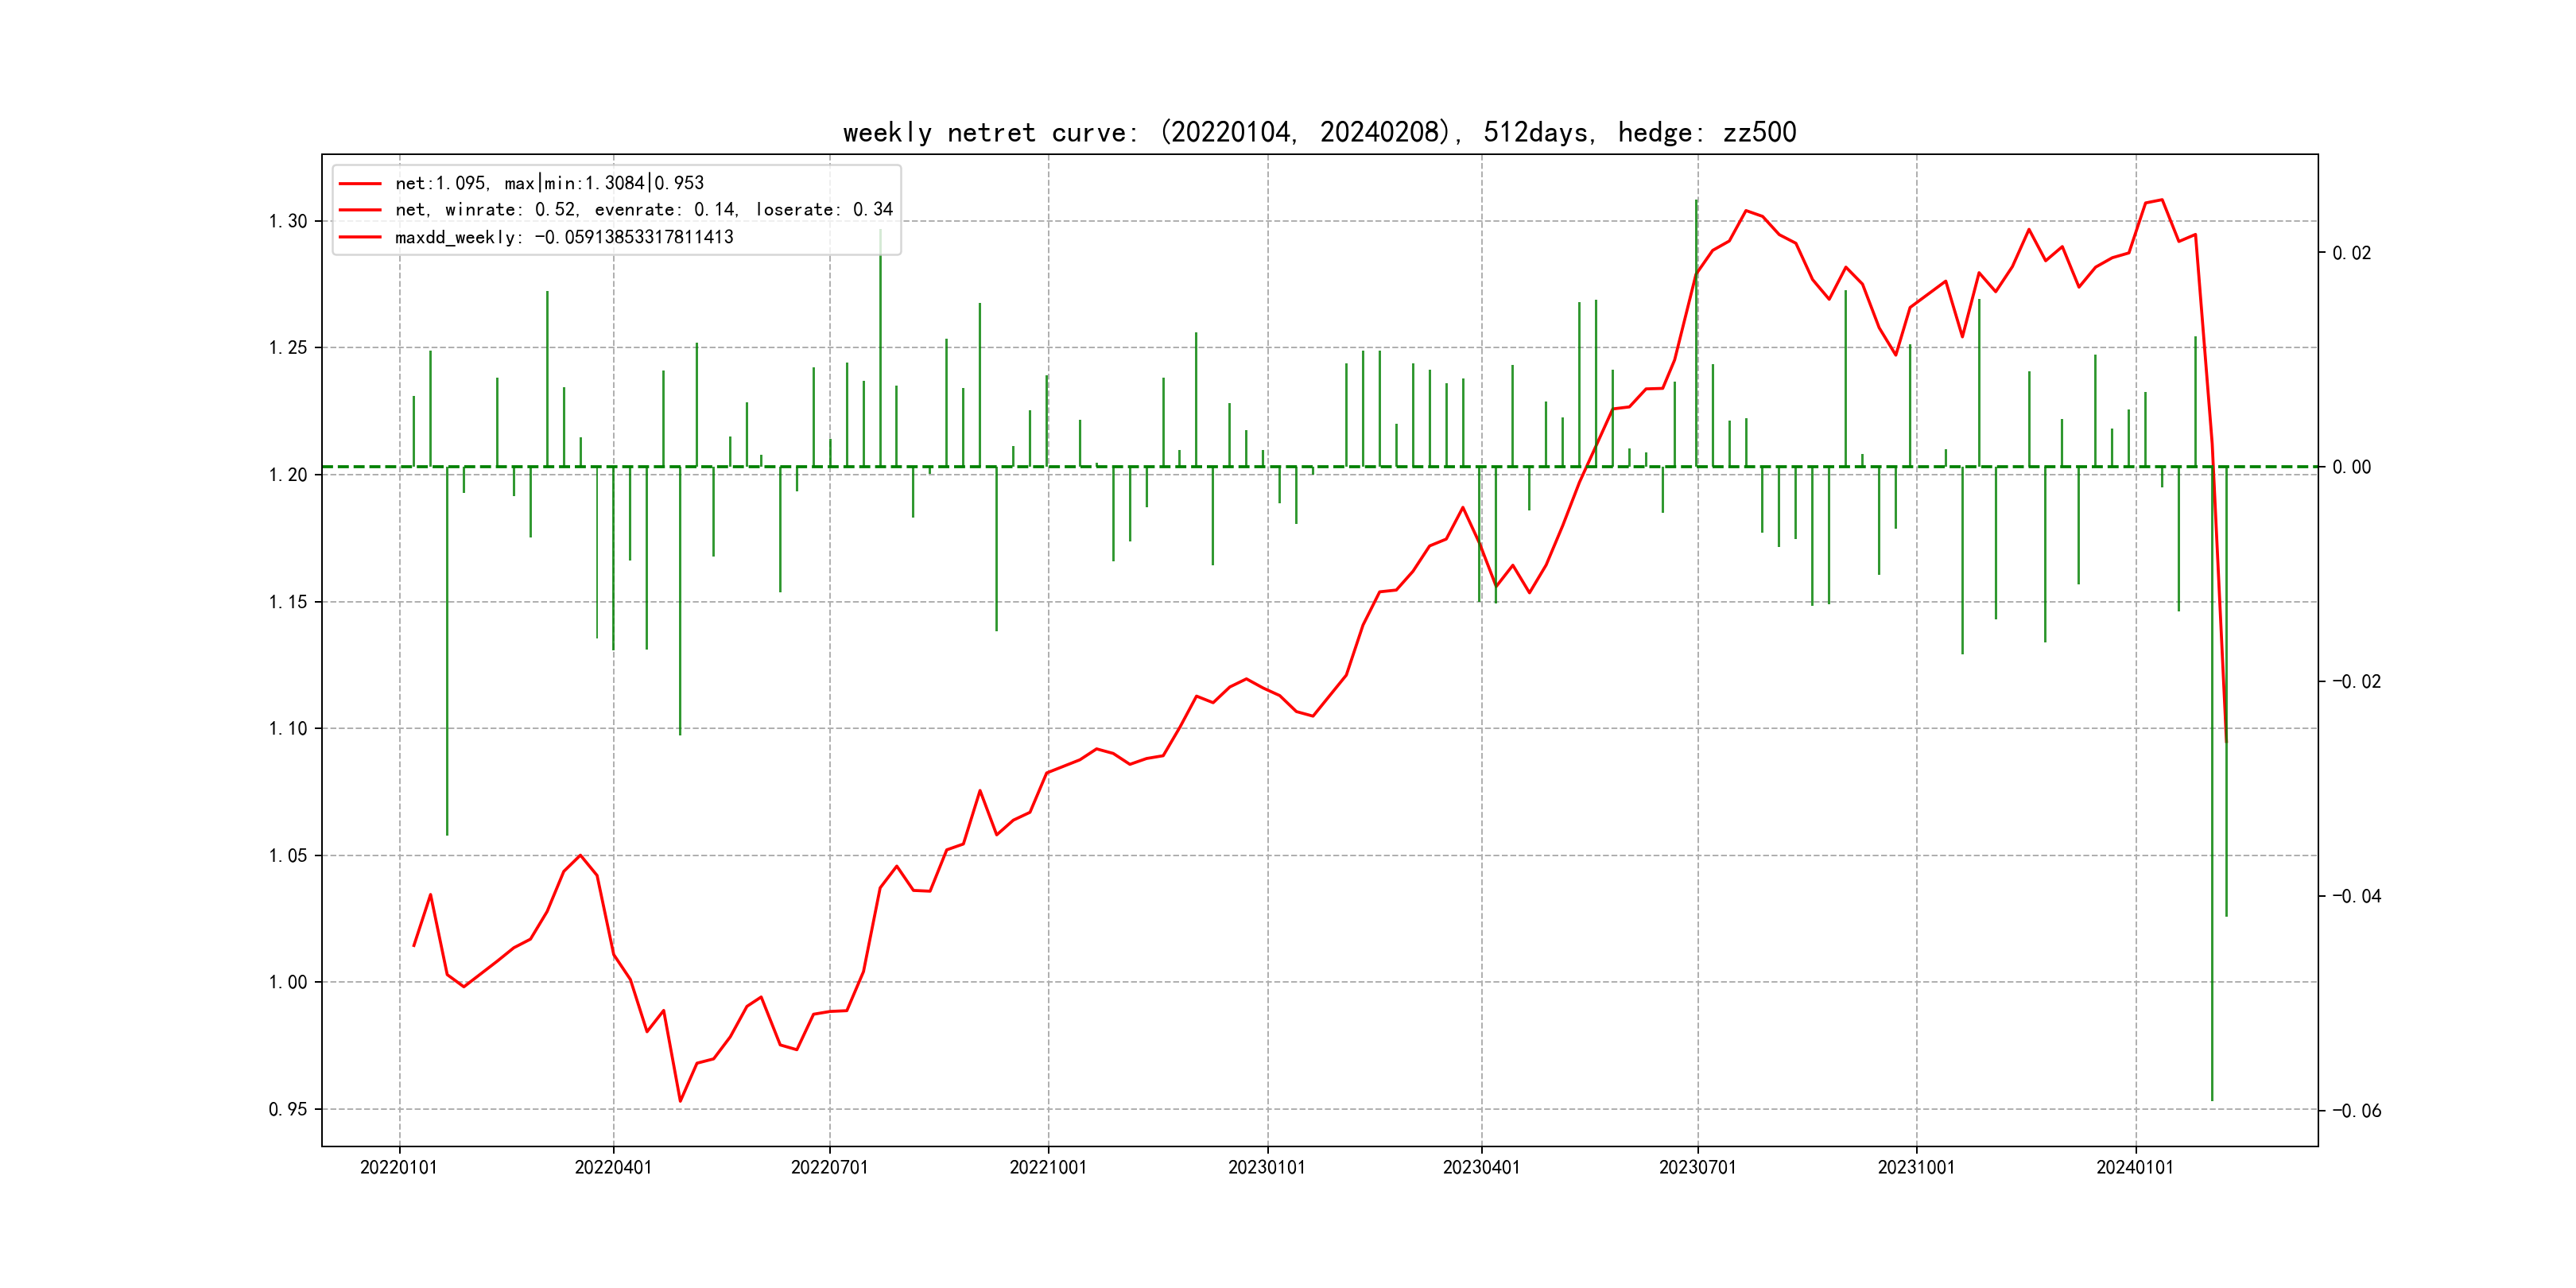
Task: Click the 0.00 right axis tick label
Action: point(2351,467)
